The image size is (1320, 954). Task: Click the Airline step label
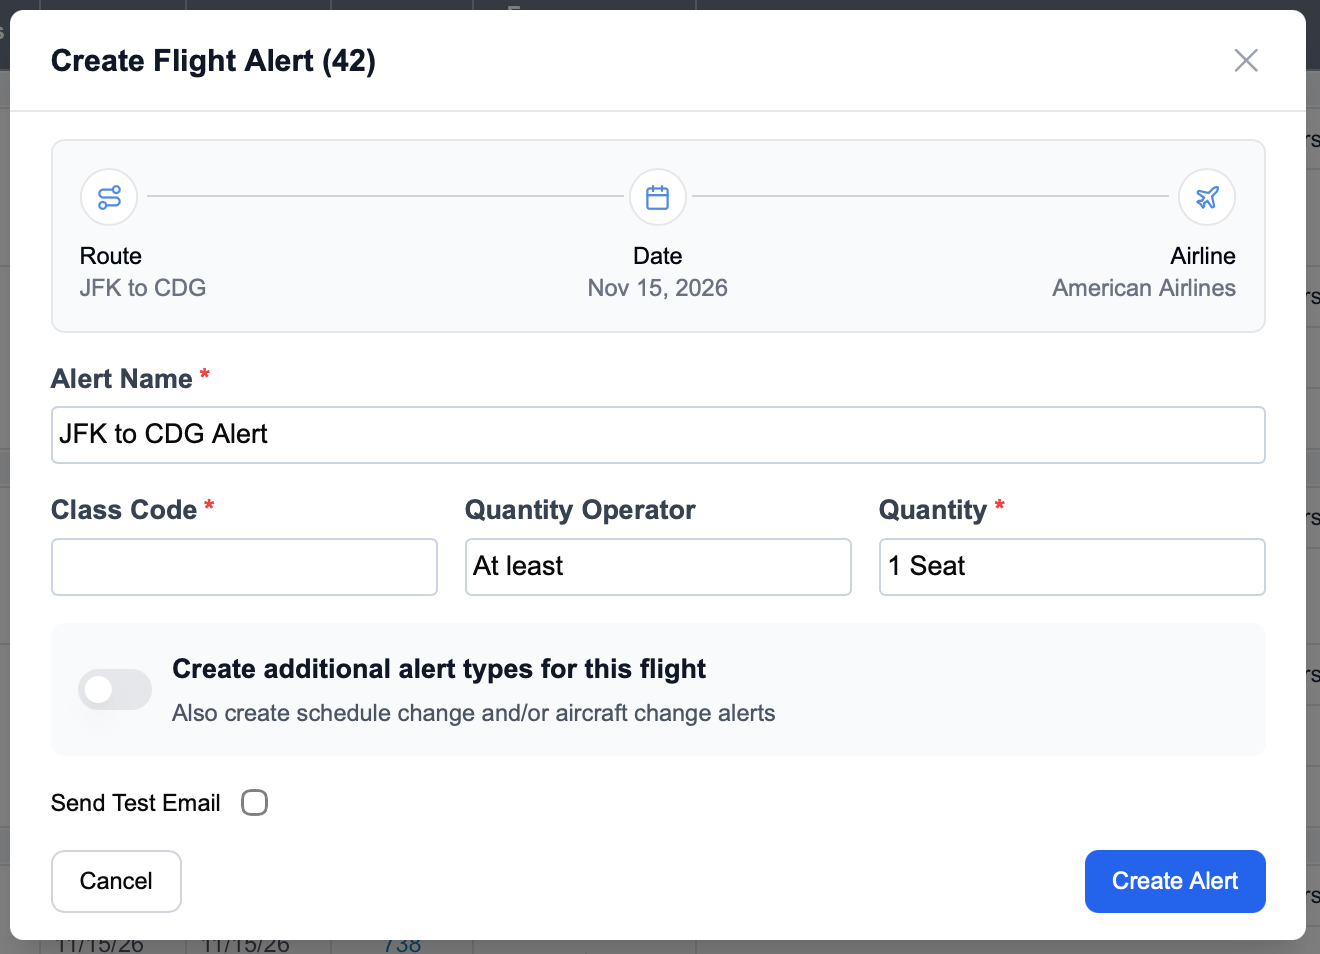[1202, 256]
